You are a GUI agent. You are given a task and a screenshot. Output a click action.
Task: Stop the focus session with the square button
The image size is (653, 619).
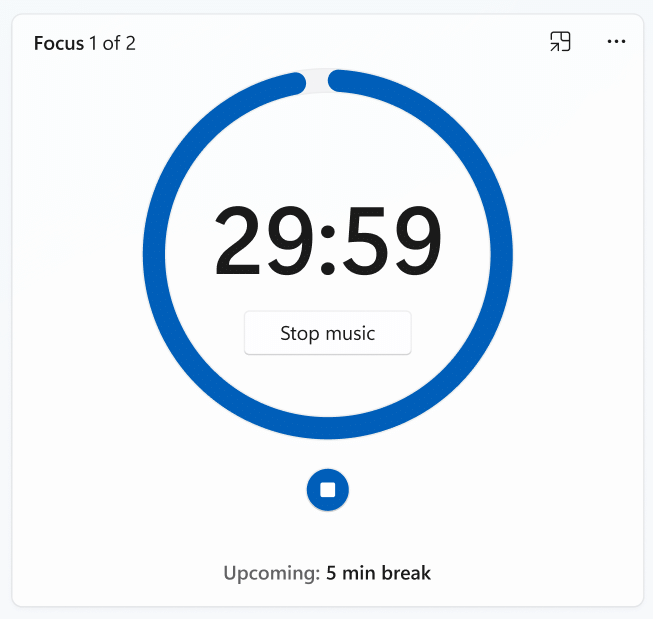pyautogui.click(x=328, y=490)
